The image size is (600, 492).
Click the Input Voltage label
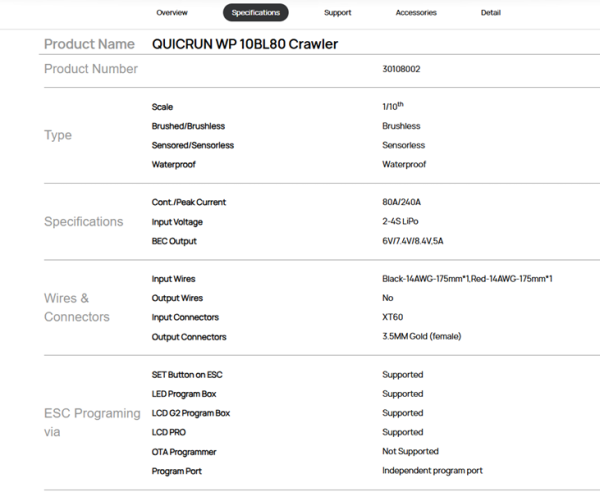click(177, 222)
